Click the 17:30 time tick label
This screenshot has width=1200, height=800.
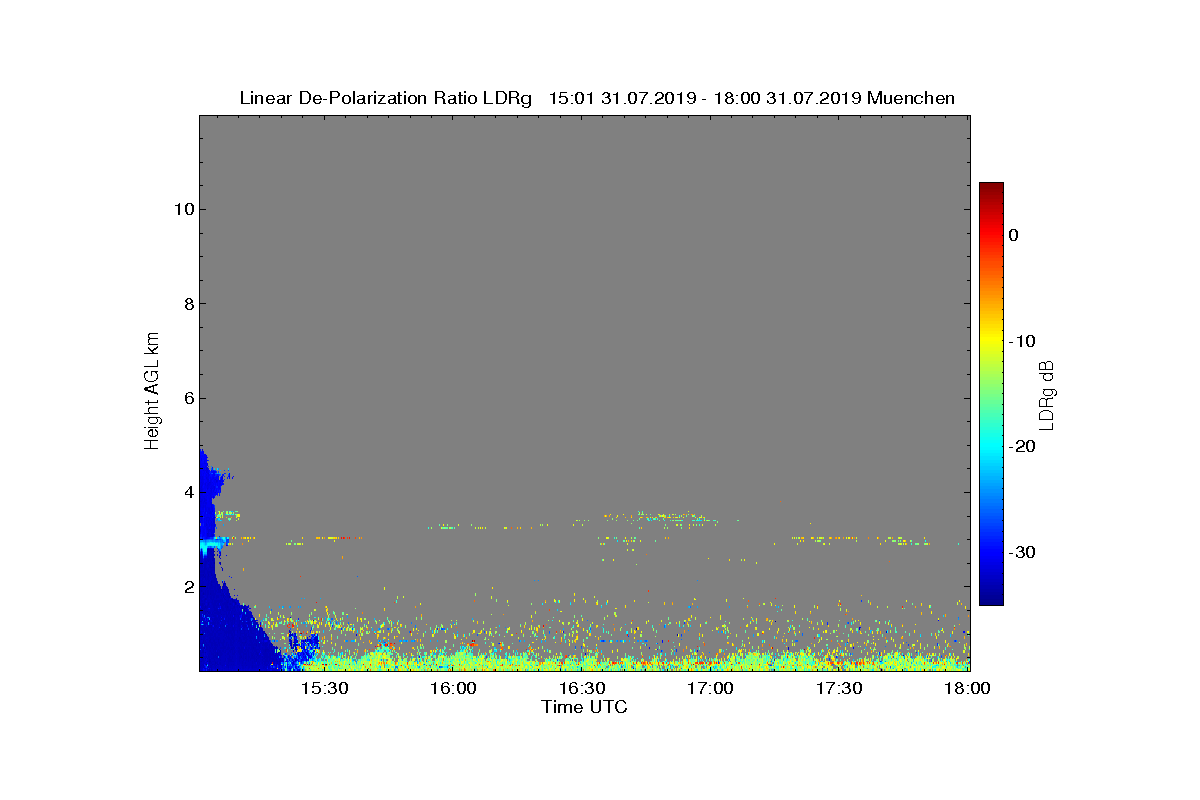coord(841,689)
